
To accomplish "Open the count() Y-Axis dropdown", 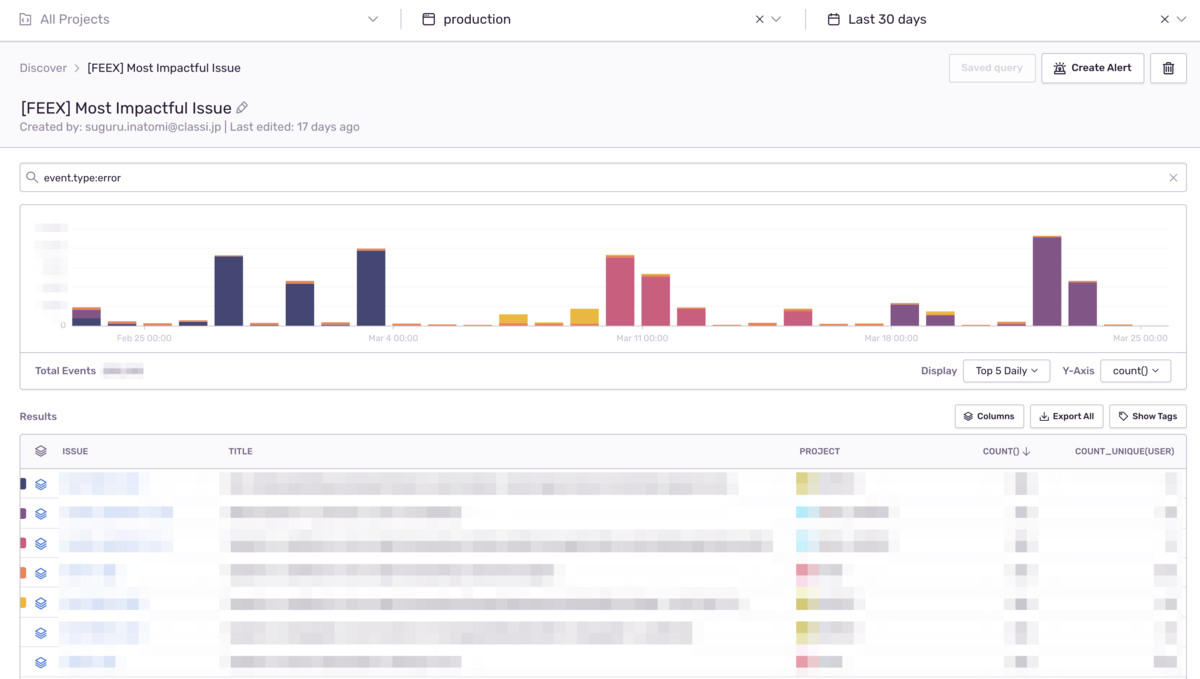I will (x=1135, y=371).
